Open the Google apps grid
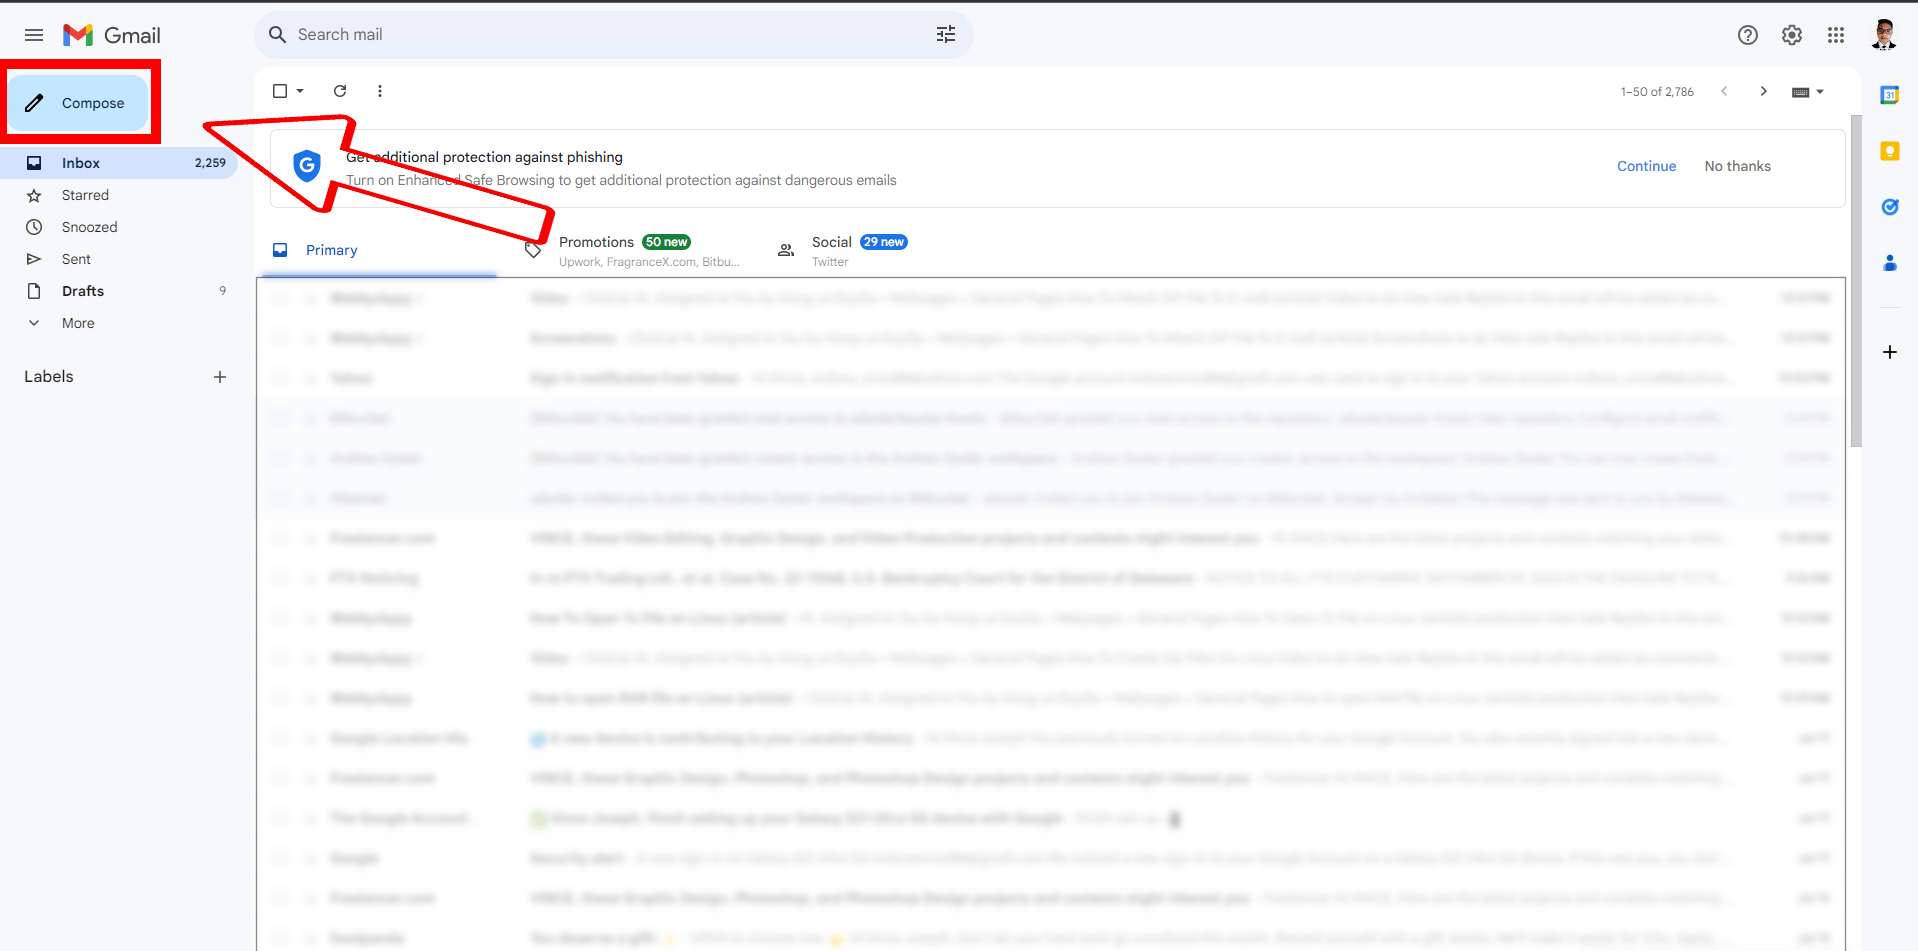The width and height of the screenshot is (1918, 951). [x=1835, y=34]
